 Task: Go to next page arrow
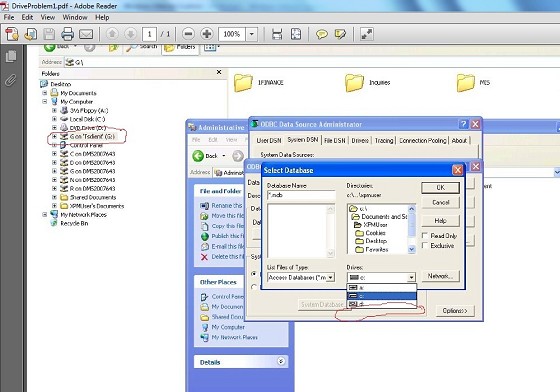(131, 34)
